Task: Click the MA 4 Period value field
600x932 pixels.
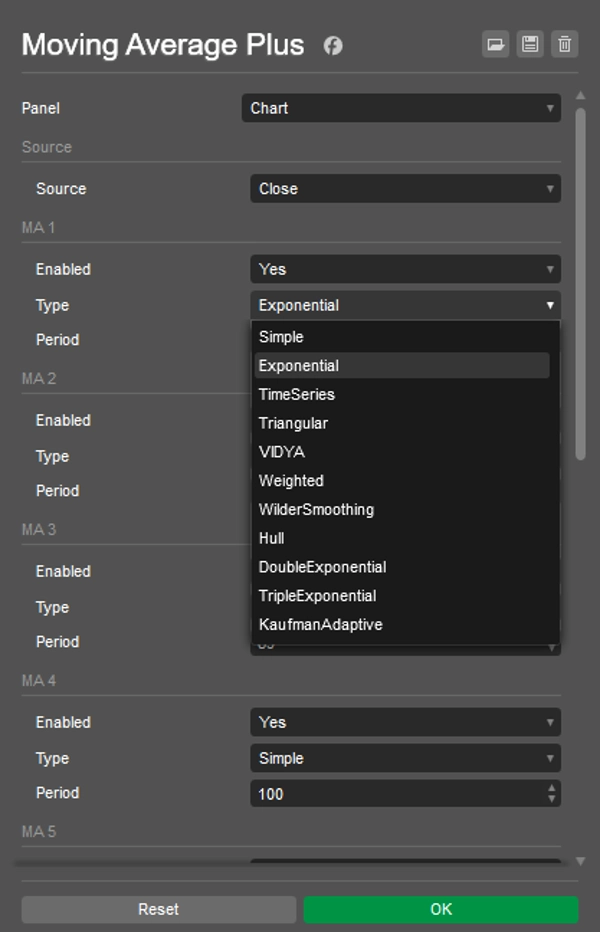Action: (395, 793)
